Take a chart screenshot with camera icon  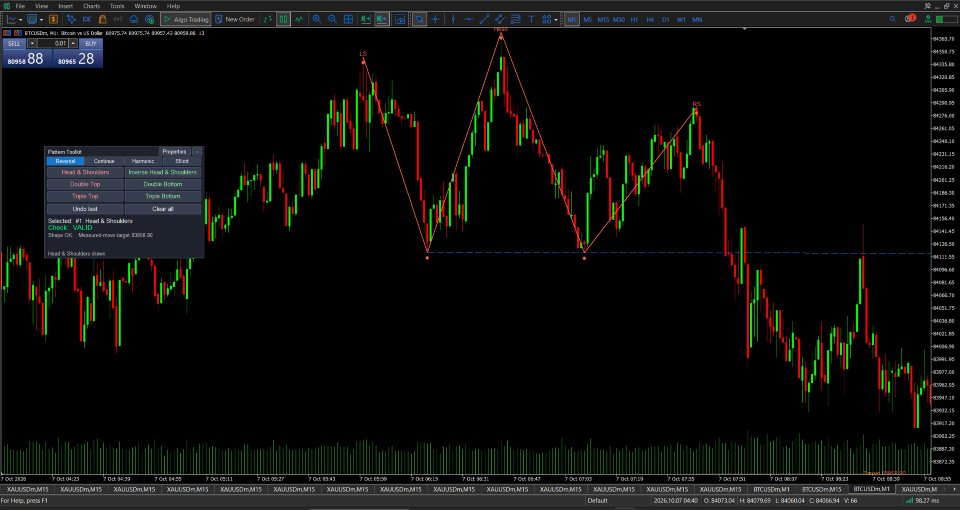400,20
